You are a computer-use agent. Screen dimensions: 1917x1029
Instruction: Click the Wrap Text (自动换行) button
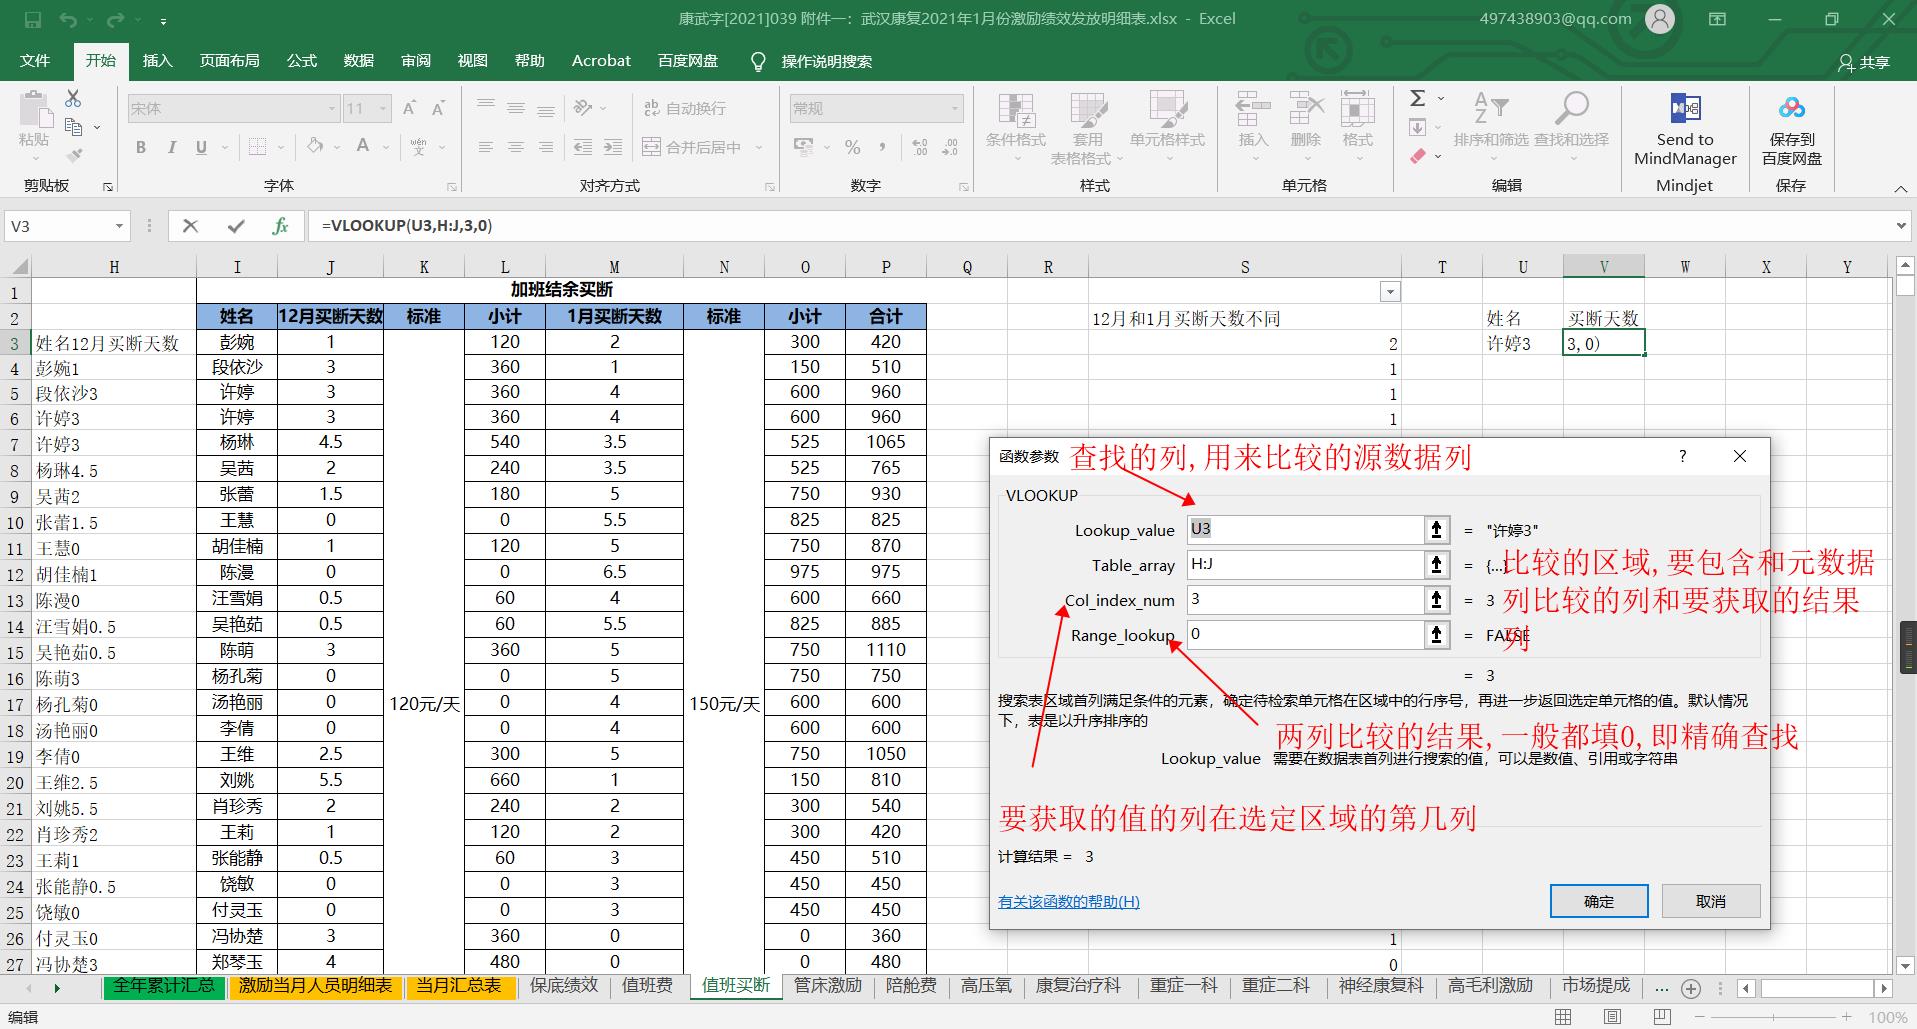pyautogui.click(x=685, y=108)
